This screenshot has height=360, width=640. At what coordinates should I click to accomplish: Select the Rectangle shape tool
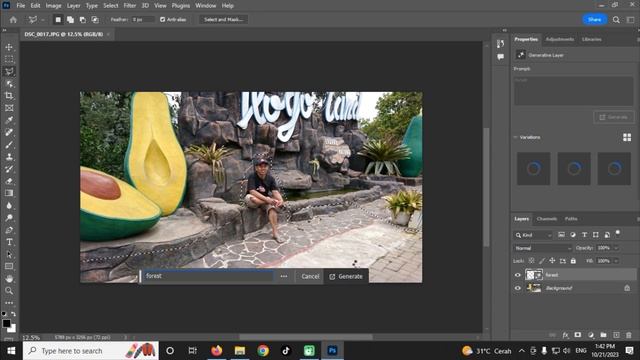click(x=9, y=267)
